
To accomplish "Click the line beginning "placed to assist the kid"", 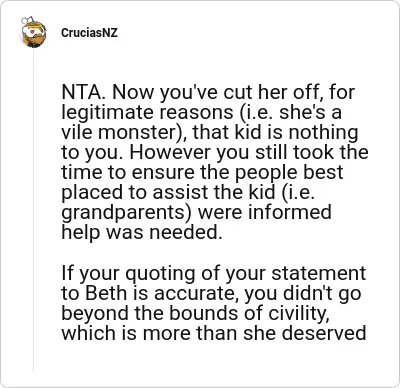I will tap(188, 192).
